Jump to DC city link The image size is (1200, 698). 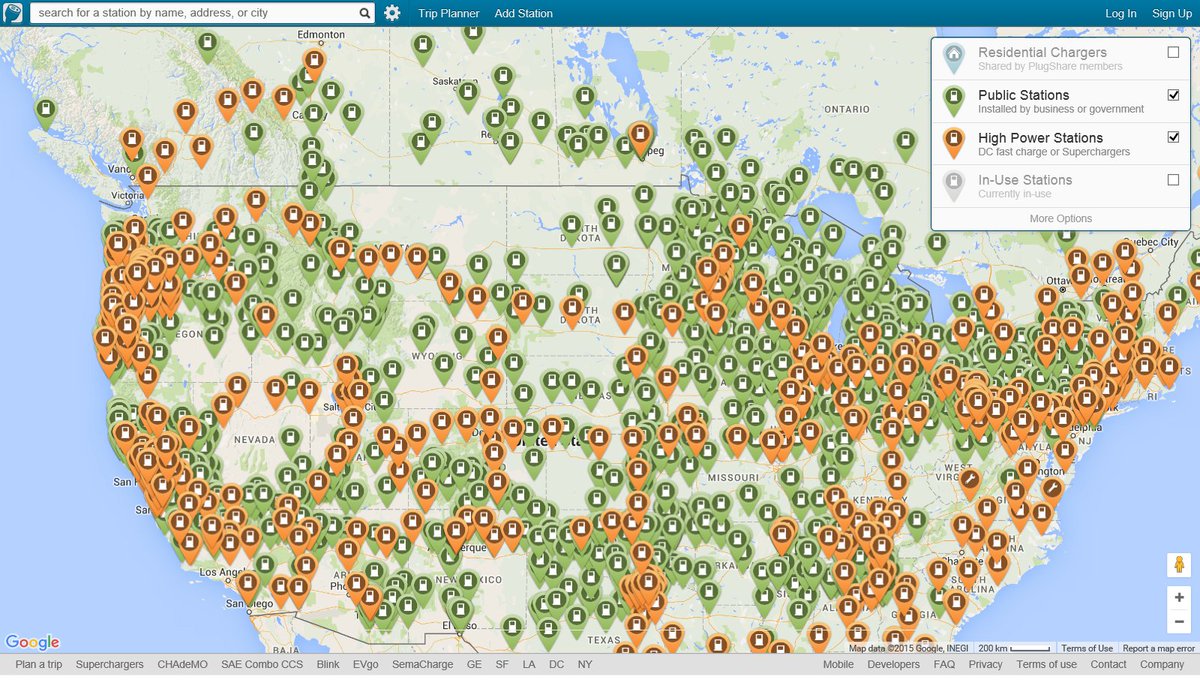pos(556,665)
